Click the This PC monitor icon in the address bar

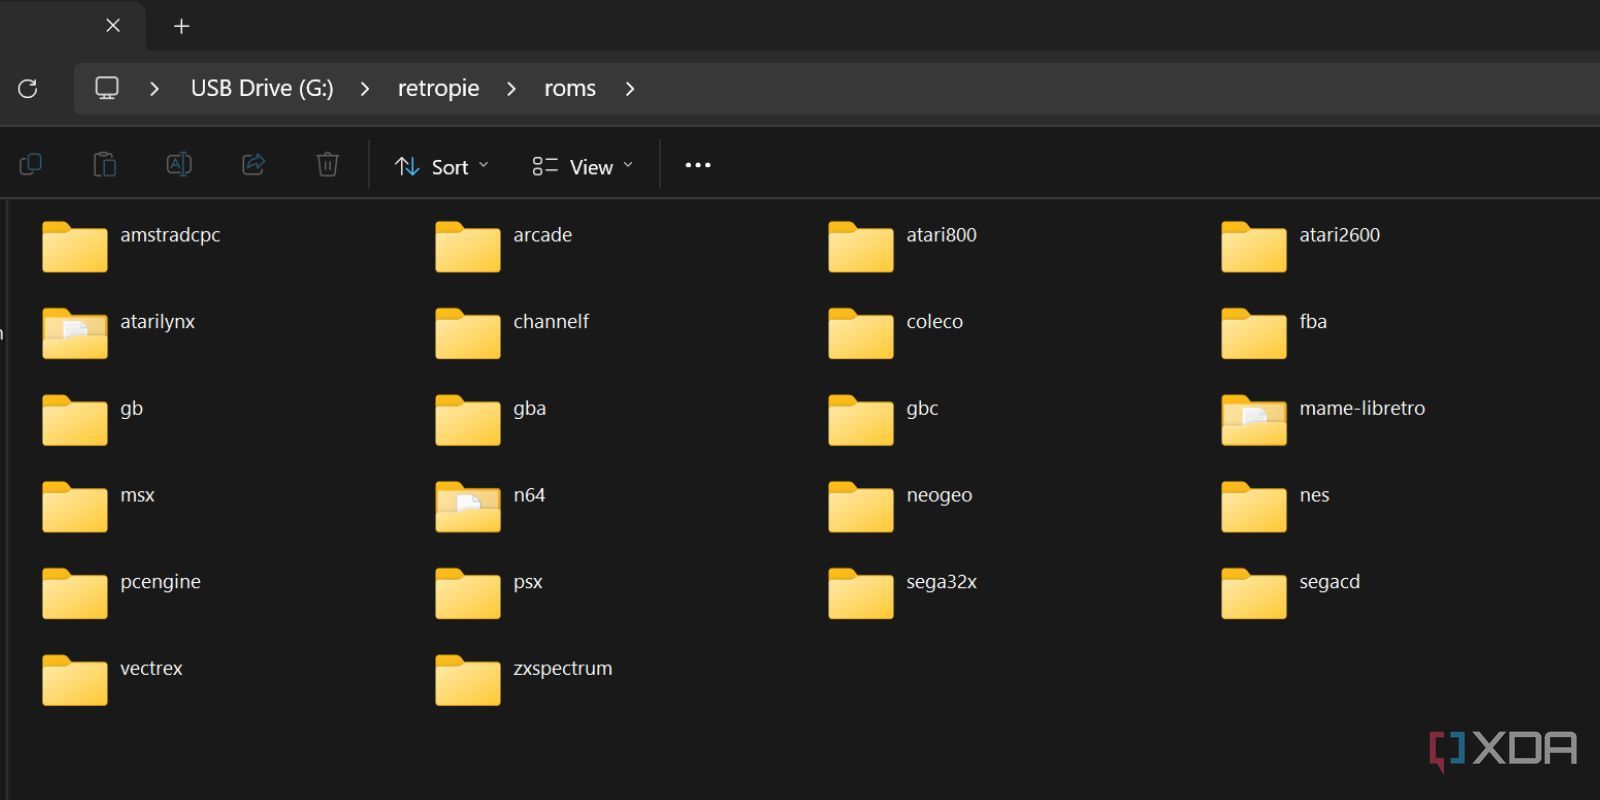[107, 88]
